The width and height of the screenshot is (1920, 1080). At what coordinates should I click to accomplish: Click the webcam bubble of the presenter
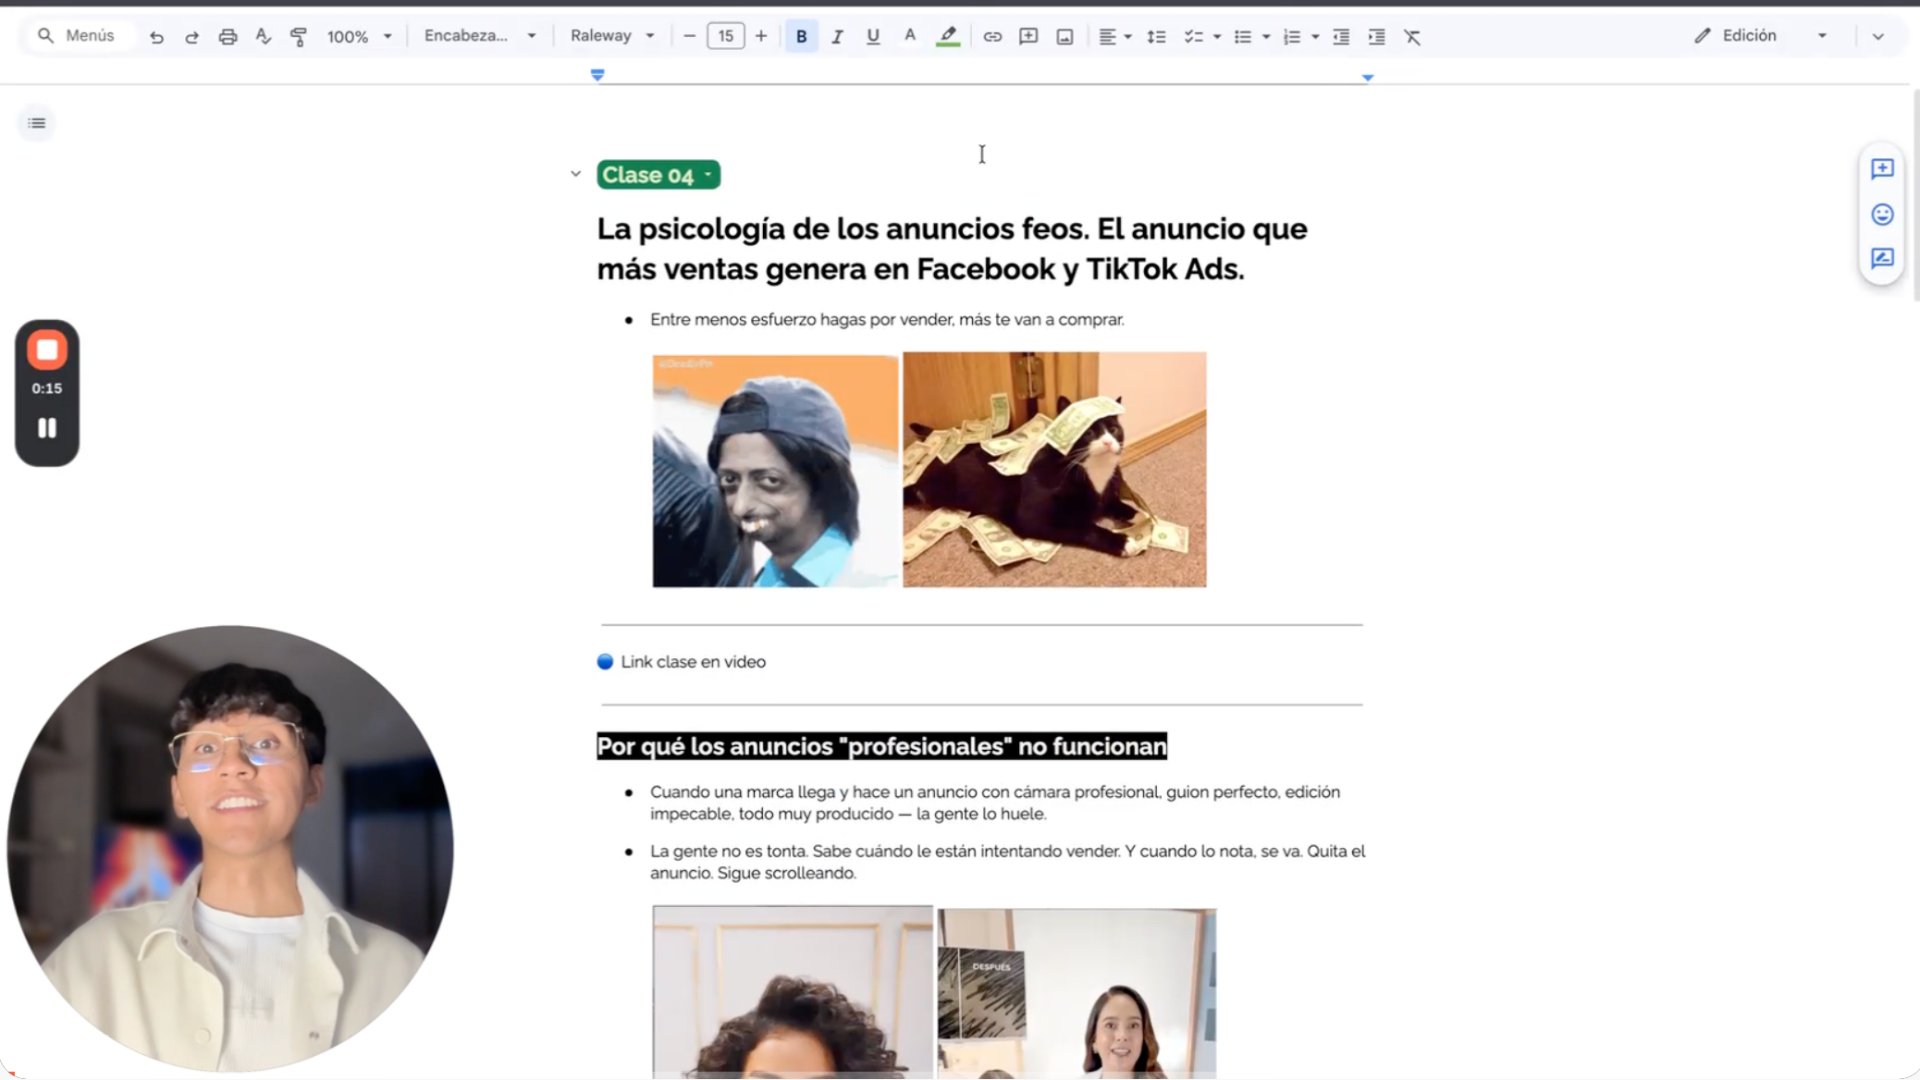(x=230, y=849)
